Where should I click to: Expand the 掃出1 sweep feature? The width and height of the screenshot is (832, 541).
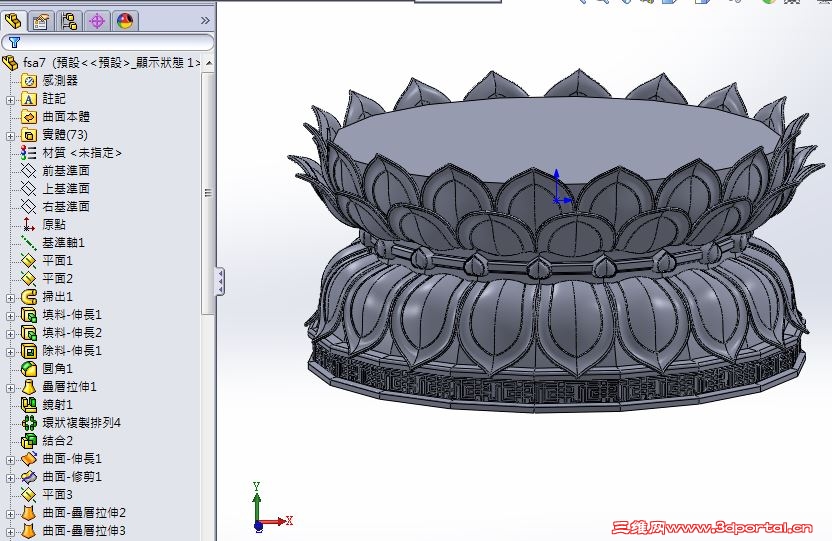10,298
